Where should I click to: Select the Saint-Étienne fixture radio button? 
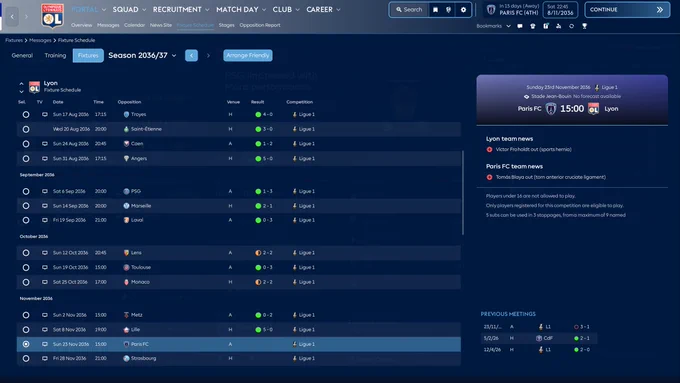[26, 129]
